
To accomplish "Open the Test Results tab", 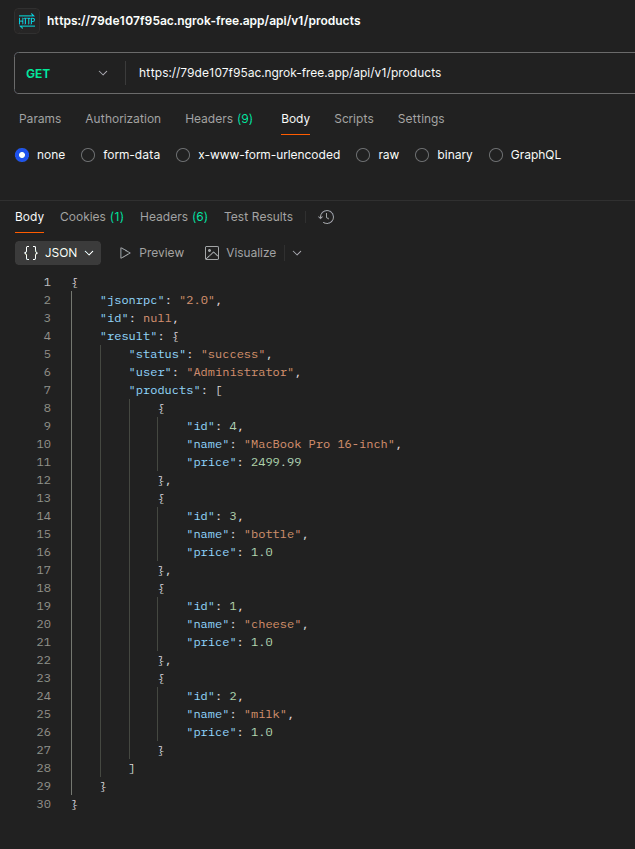I will 258,217.
